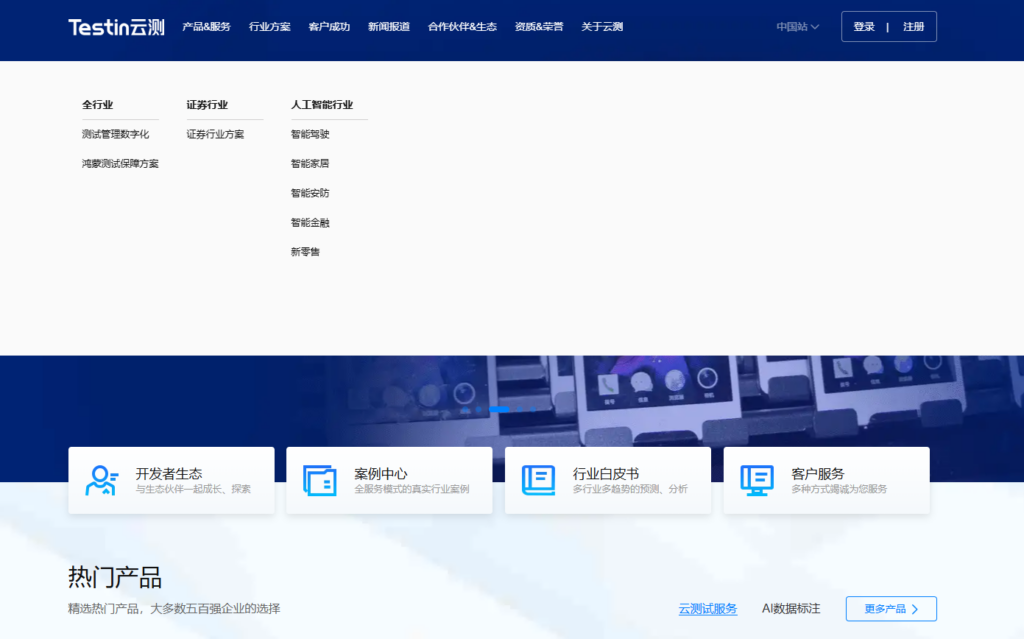The height and width of the screenshot is (639, 1024).
Task: Click the 客户服务 monitor icon
Action: pos(757,479)
